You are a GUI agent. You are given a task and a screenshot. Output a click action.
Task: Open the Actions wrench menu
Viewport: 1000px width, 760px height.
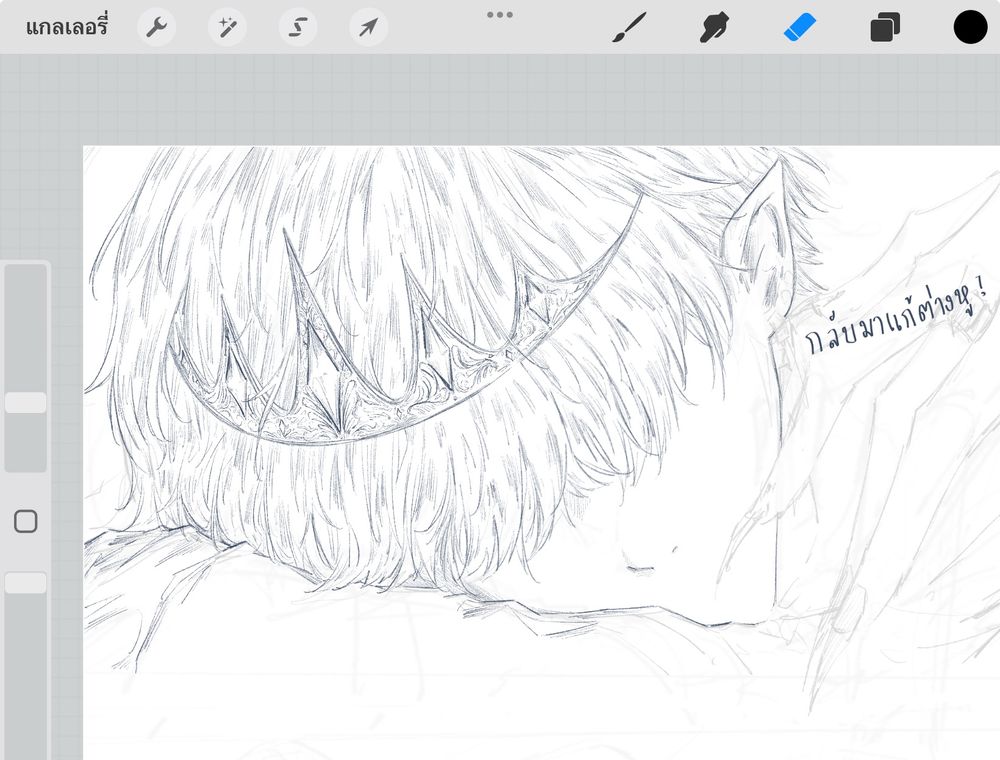coord(156,27)
